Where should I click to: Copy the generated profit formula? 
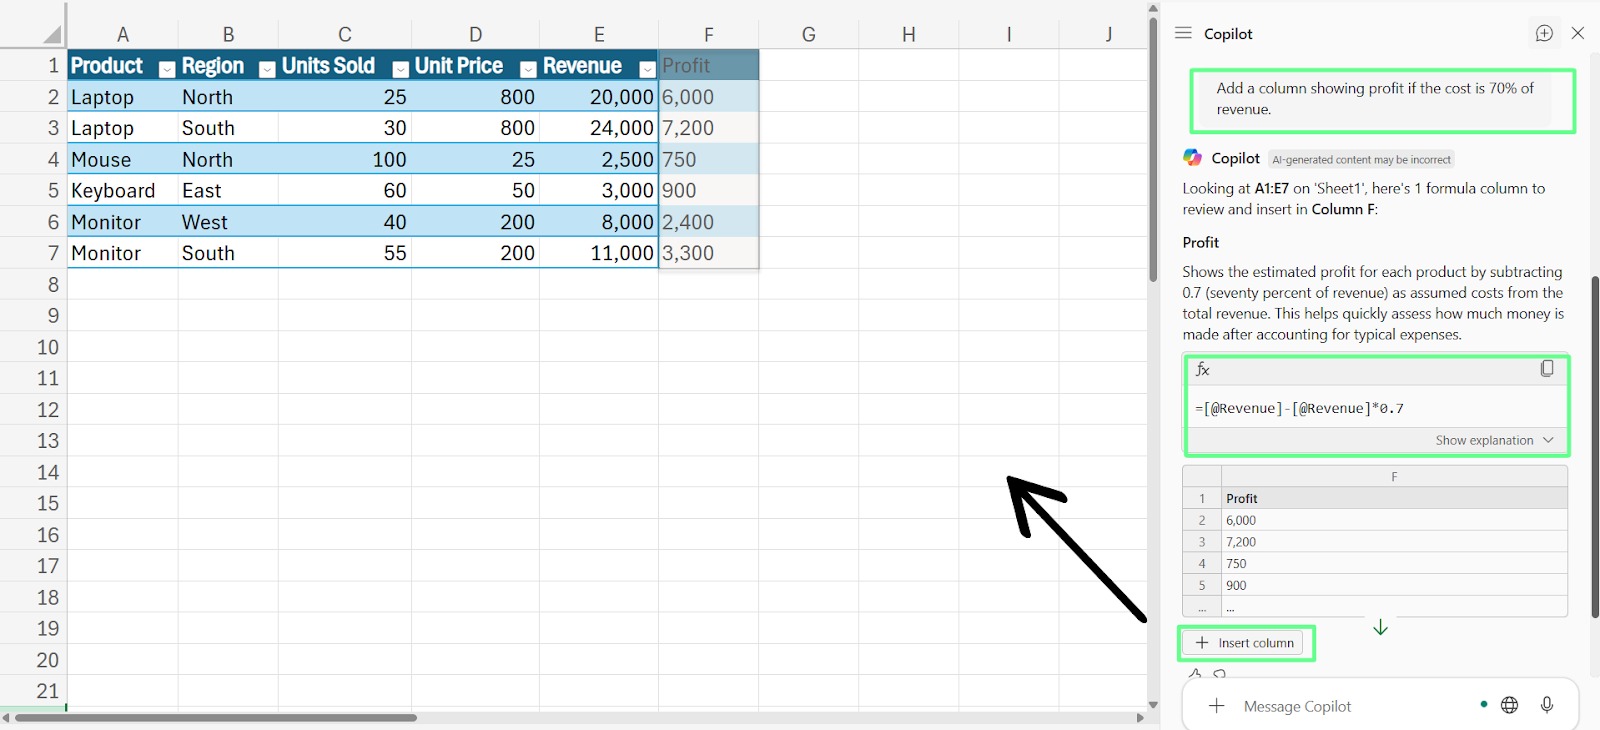(1547, 369)
